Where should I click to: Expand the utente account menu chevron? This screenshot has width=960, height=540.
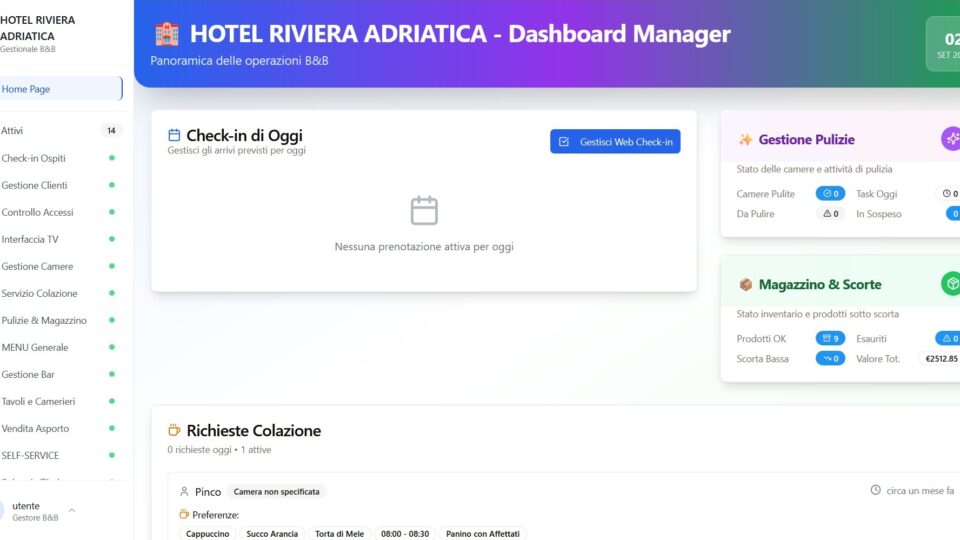pos(72,511)
